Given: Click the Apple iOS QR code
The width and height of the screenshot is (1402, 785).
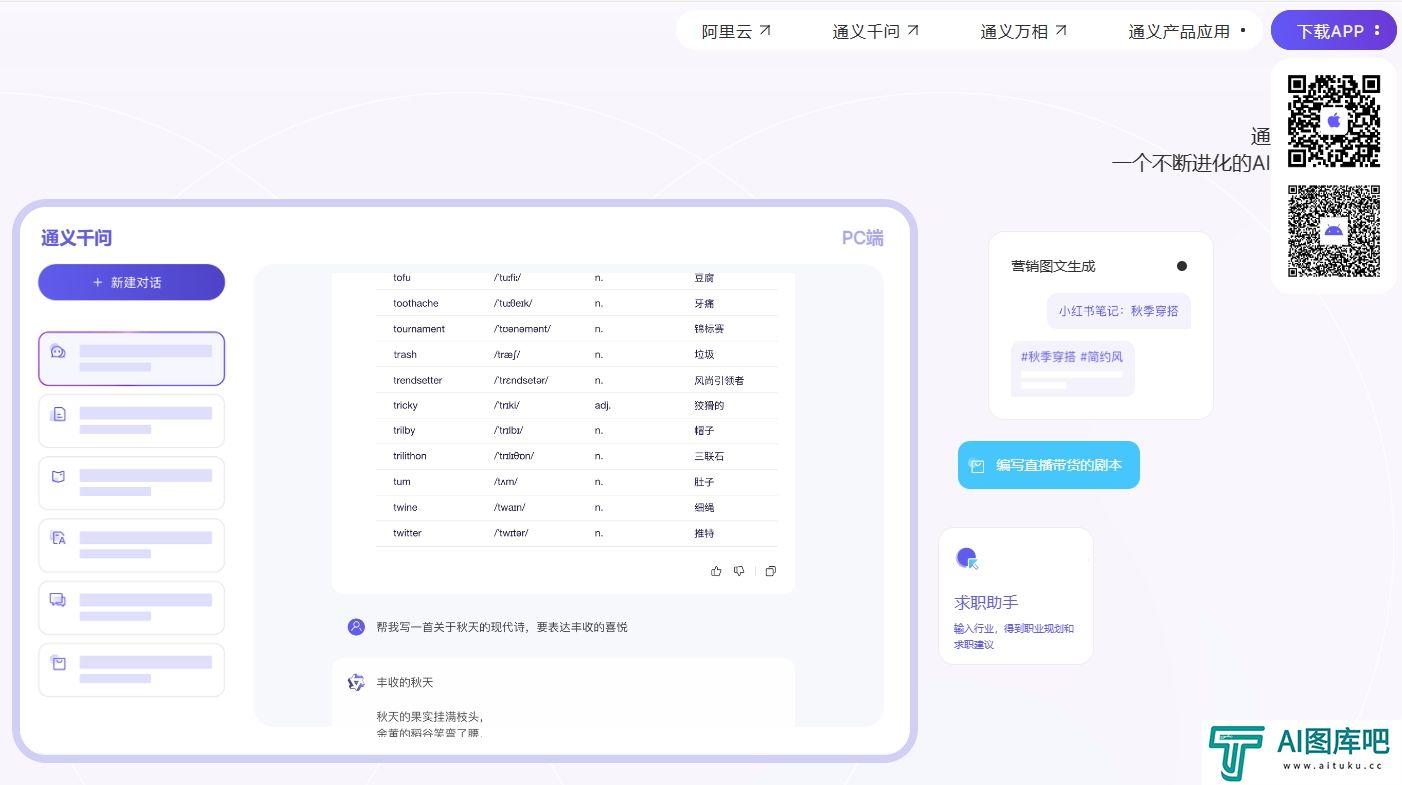Looking at the screenshot, I should point(1334,121).
